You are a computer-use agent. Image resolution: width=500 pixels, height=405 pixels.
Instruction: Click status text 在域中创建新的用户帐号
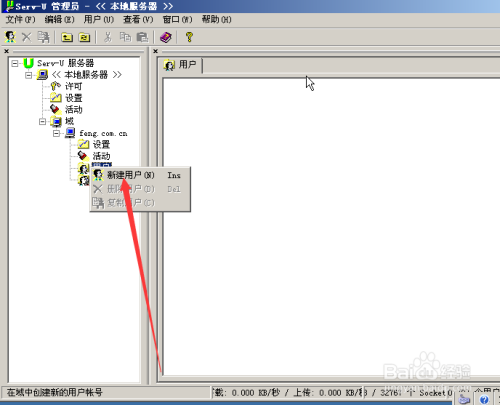click(x=55, y=392)
